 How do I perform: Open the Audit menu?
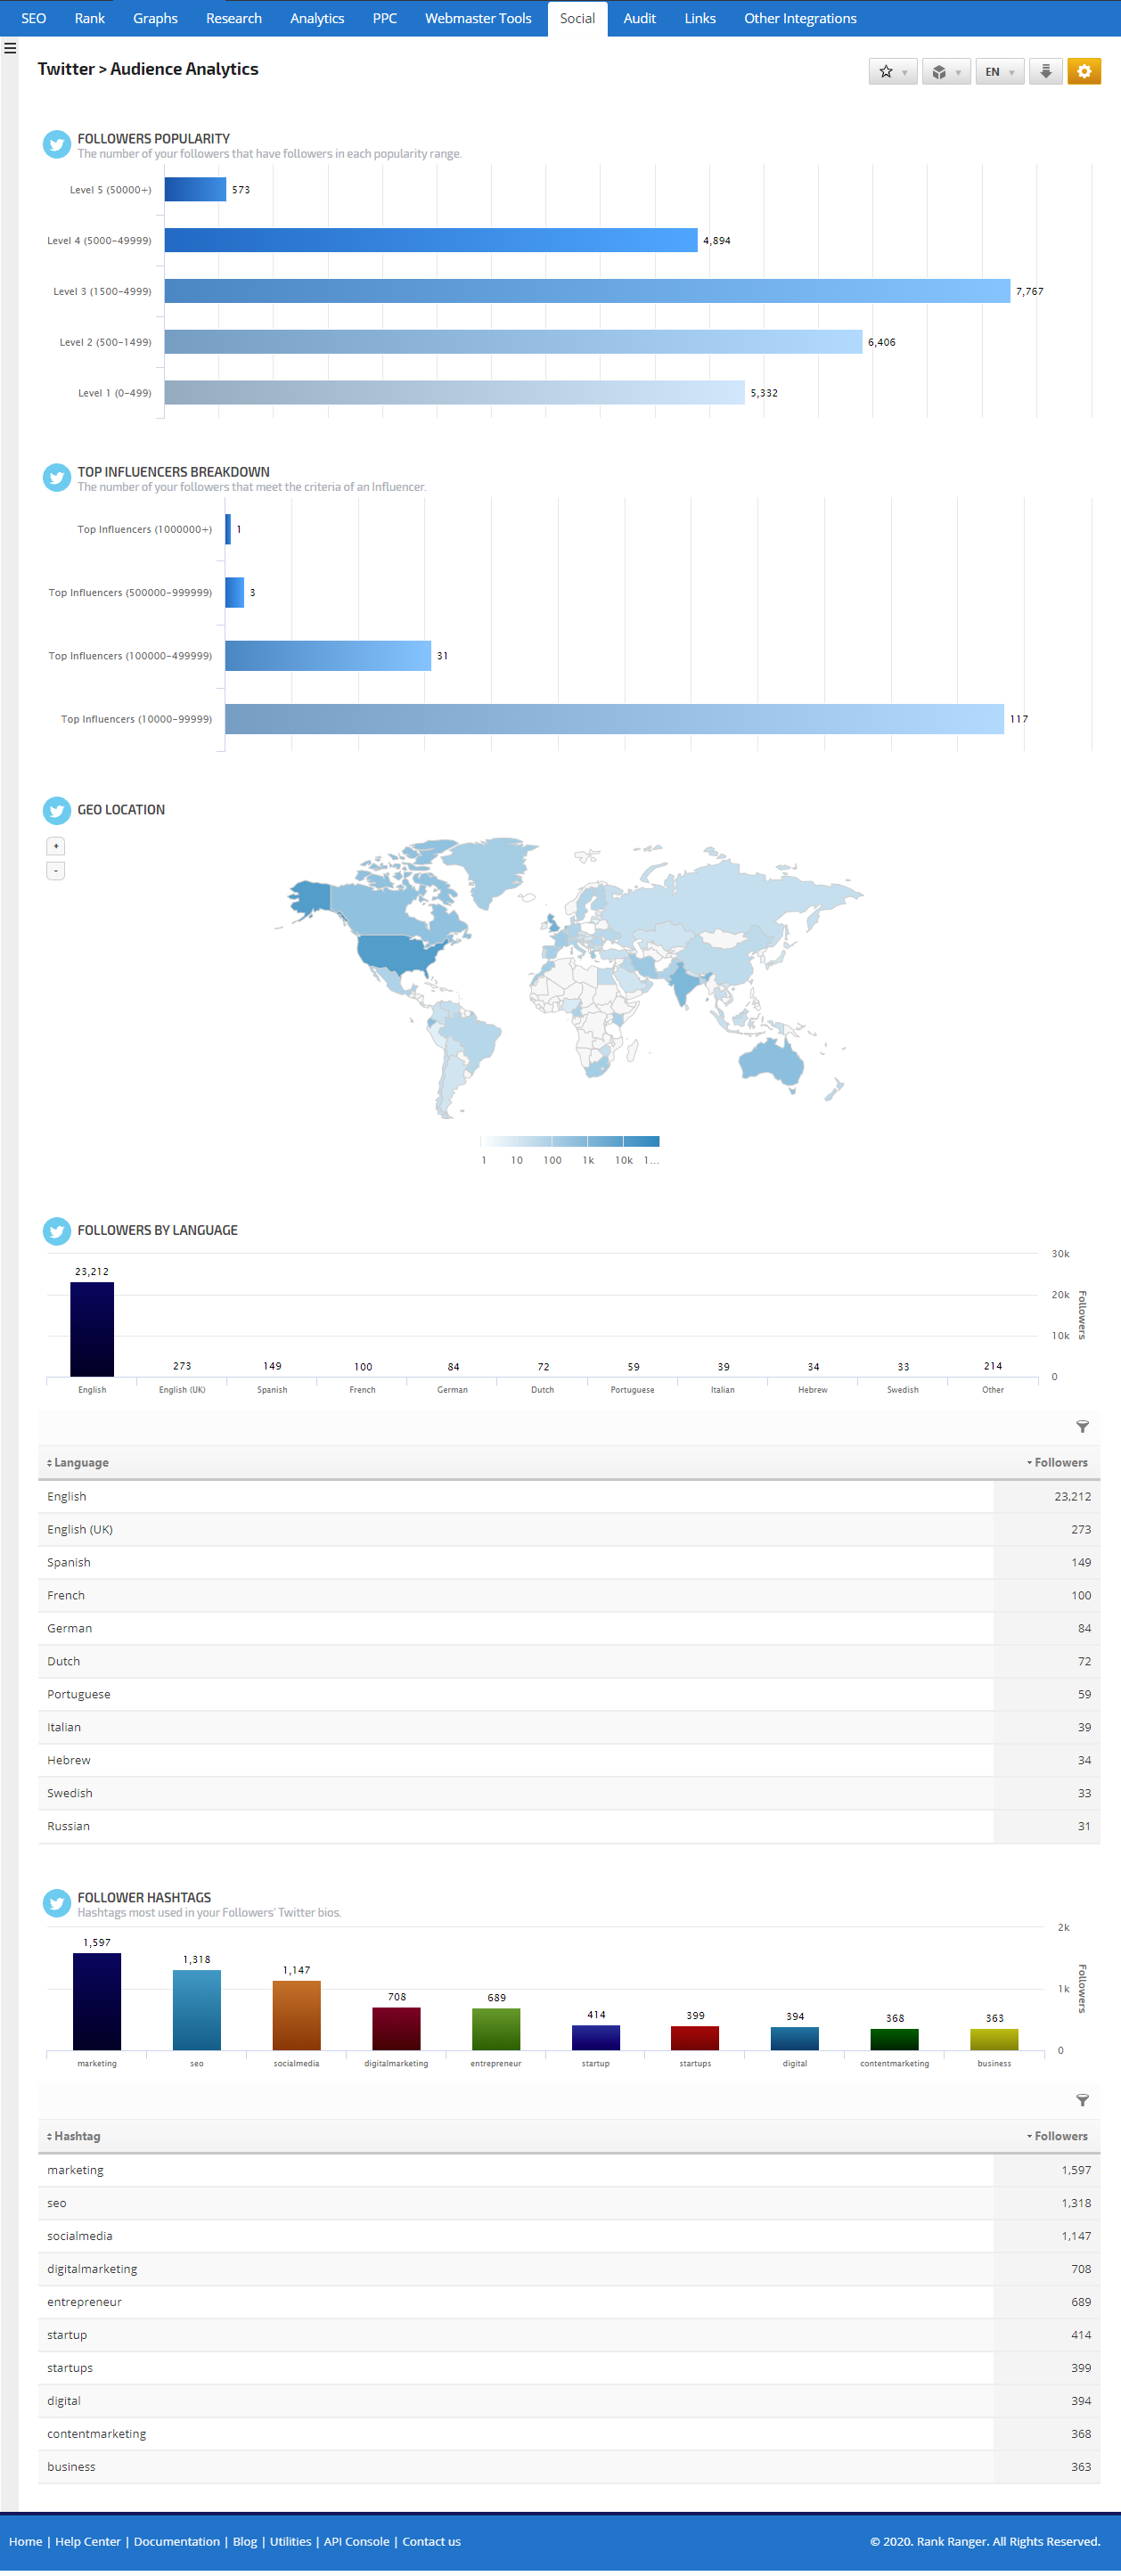[639, 18]
